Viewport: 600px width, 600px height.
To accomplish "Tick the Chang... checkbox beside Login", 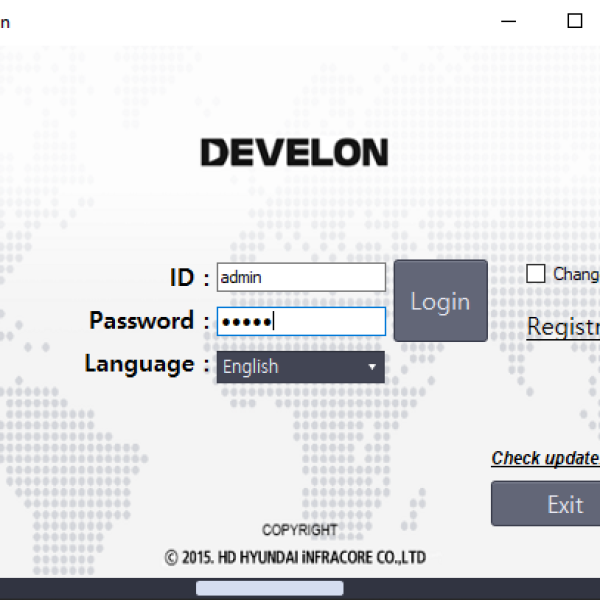I will click(x=535, y=274).
